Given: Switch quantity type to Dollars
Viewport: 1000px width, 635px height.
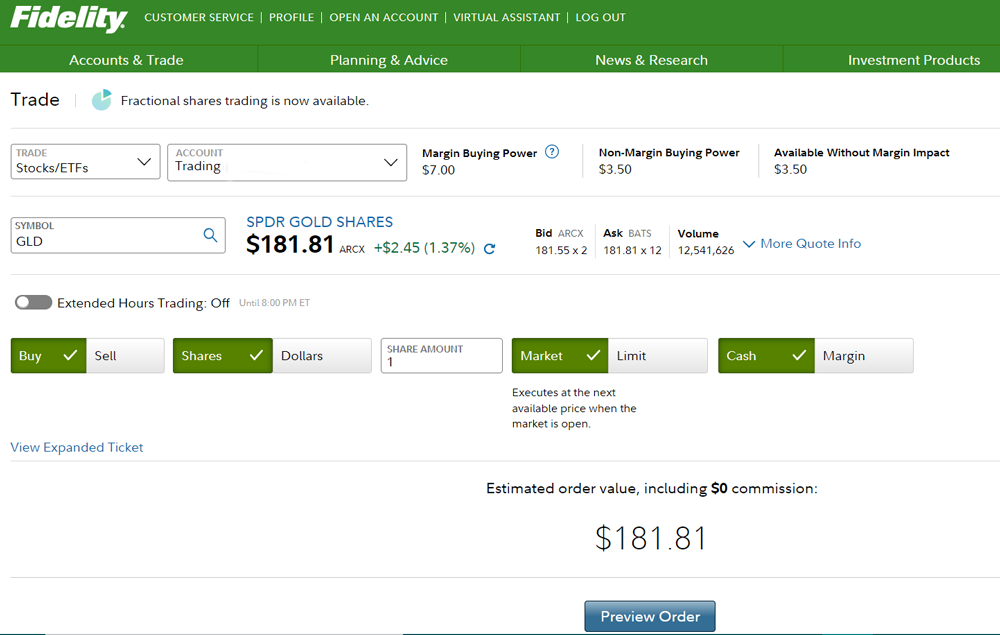Looking at the screenshot, I should coord(320,356).
